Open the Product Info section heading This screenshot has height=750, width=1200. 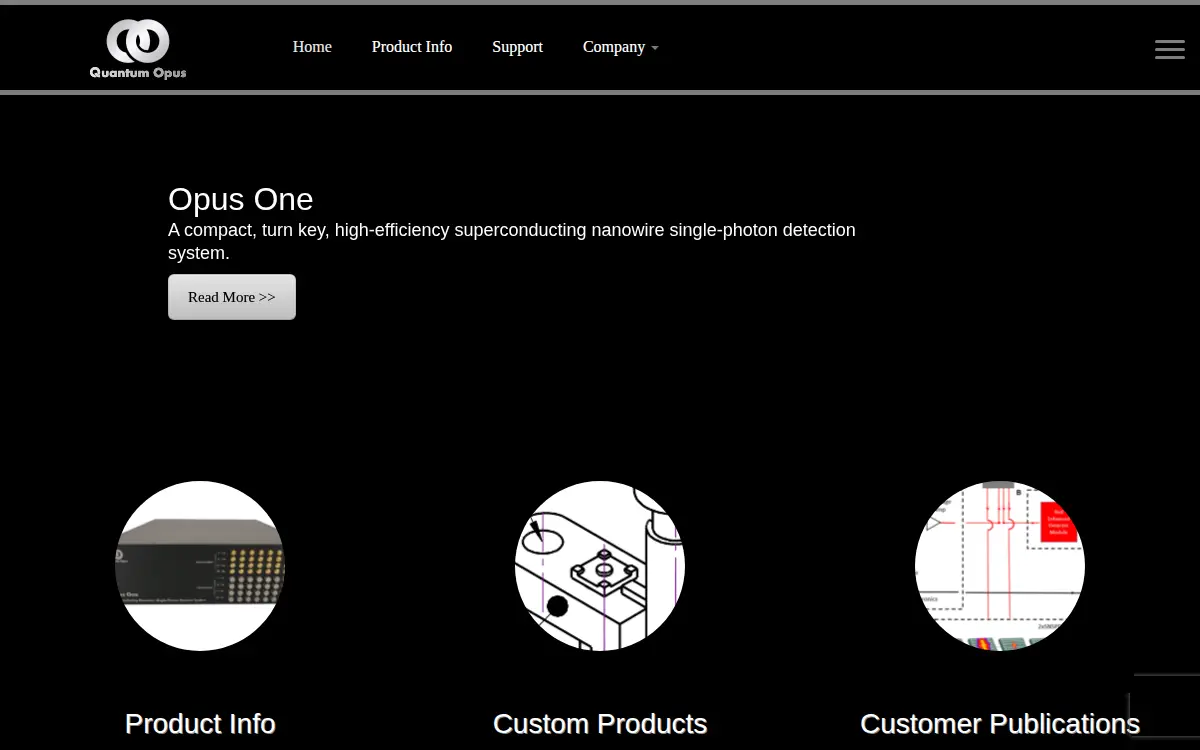pyautogui.click(x=200, y=724)
